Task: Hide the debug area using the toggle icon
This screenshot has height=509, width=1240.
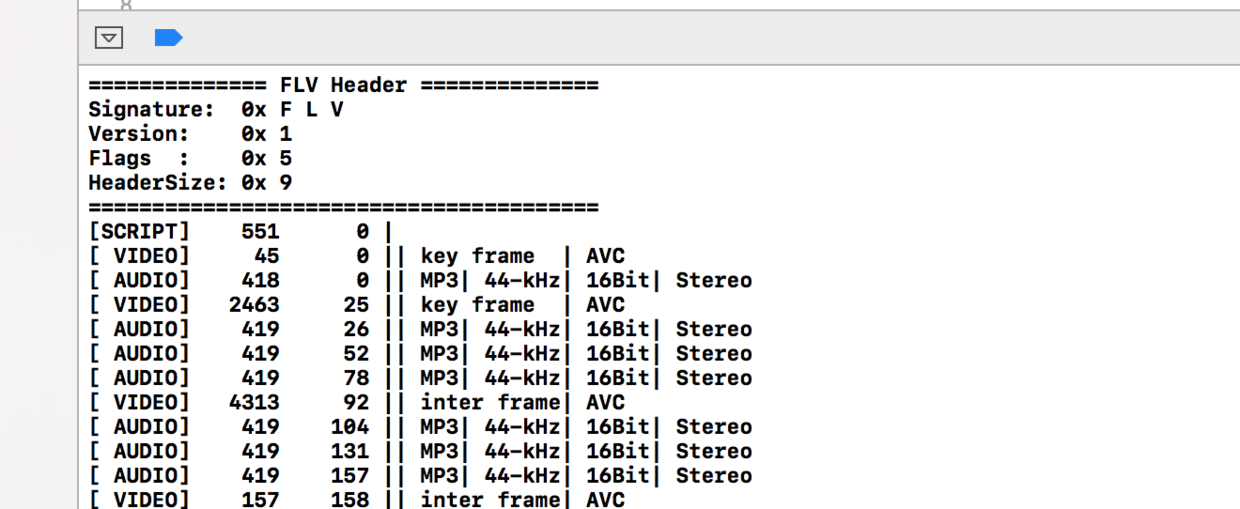Action: [108, 38]
